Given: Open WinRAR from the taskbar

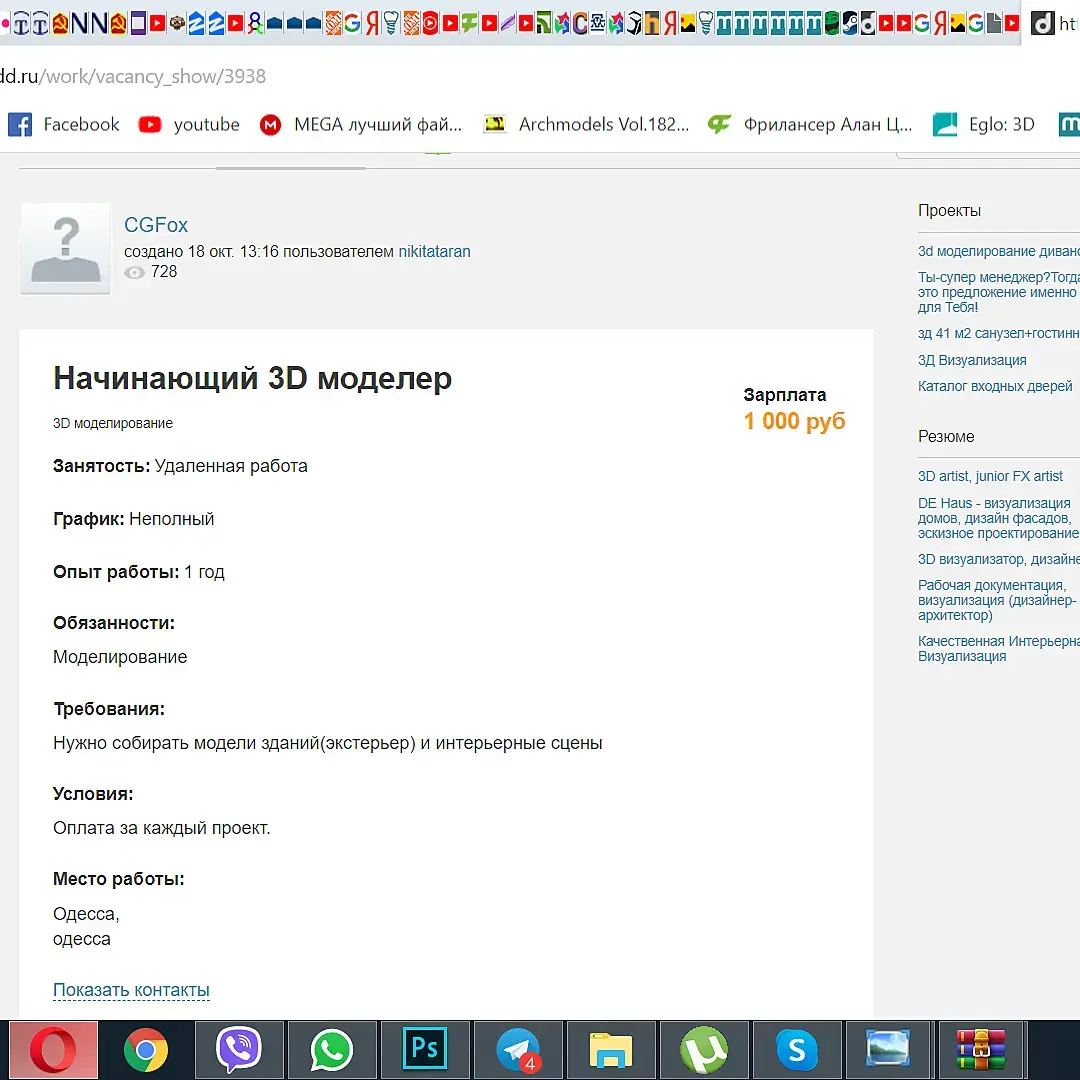Looking at the screenshot, I should pos(981,1050).
